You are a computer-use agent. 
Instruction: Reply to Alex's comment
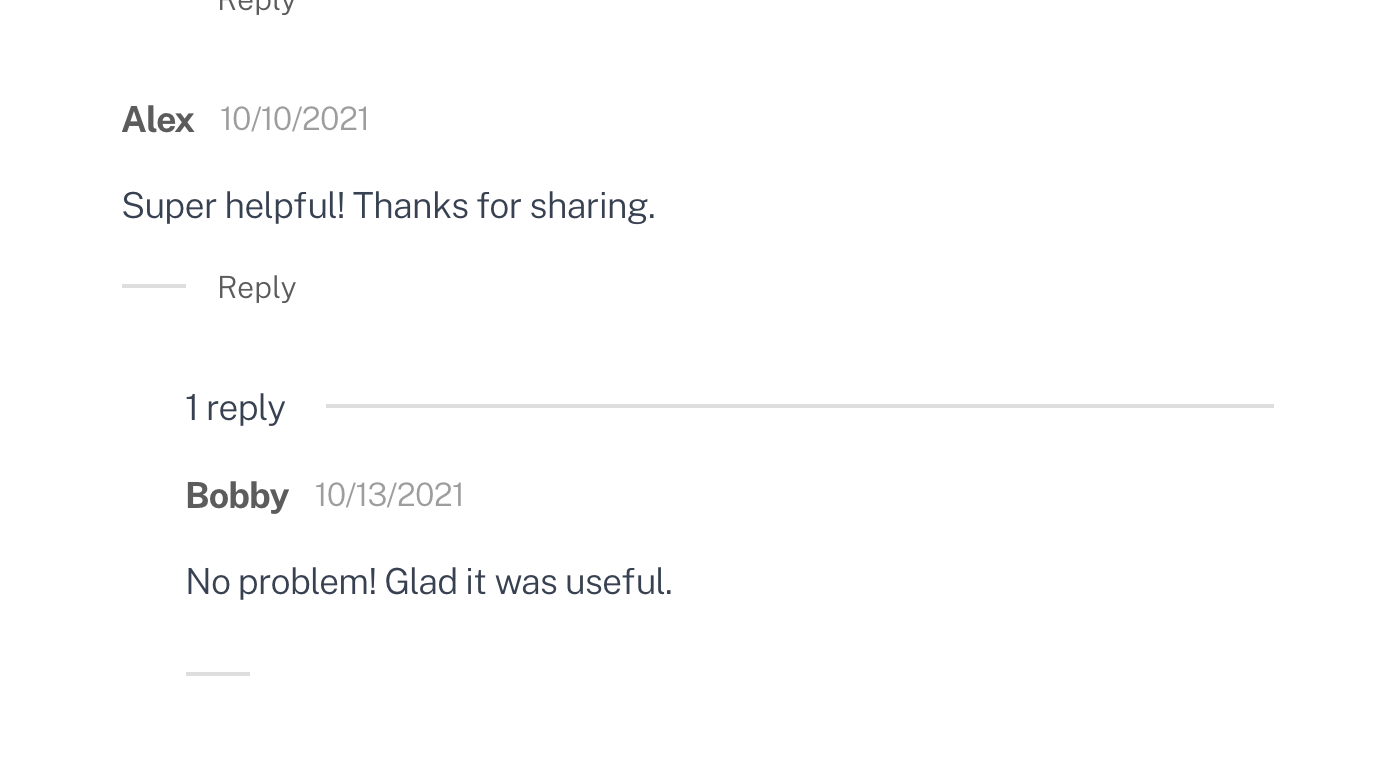[256, 286]
